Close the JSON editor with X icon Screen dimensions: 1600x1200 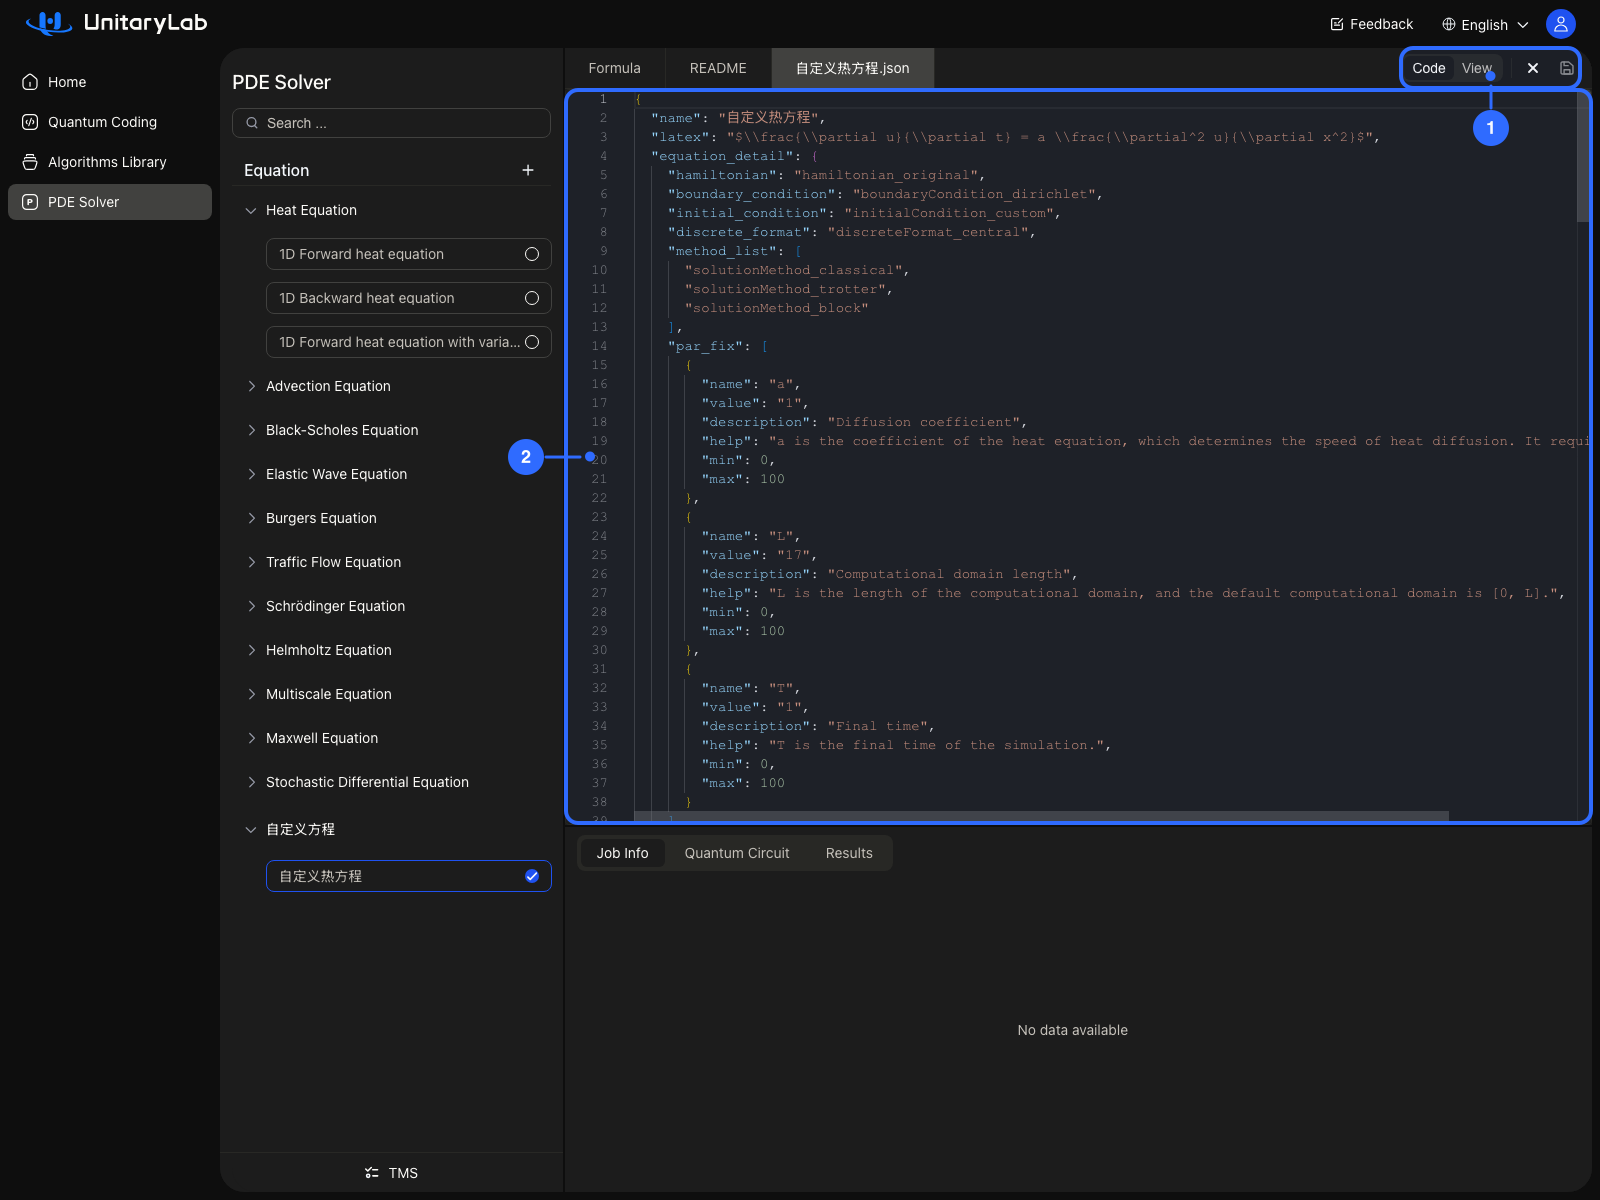[1533, 68]
